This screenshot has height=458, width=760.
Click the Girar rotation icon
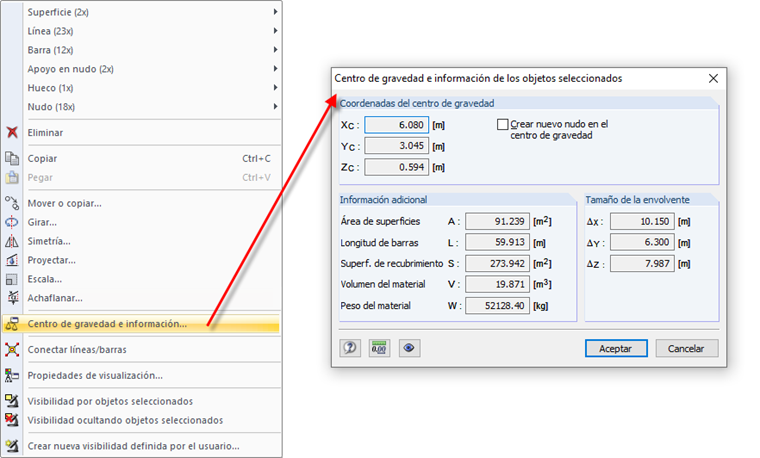[x=12, y=222]
